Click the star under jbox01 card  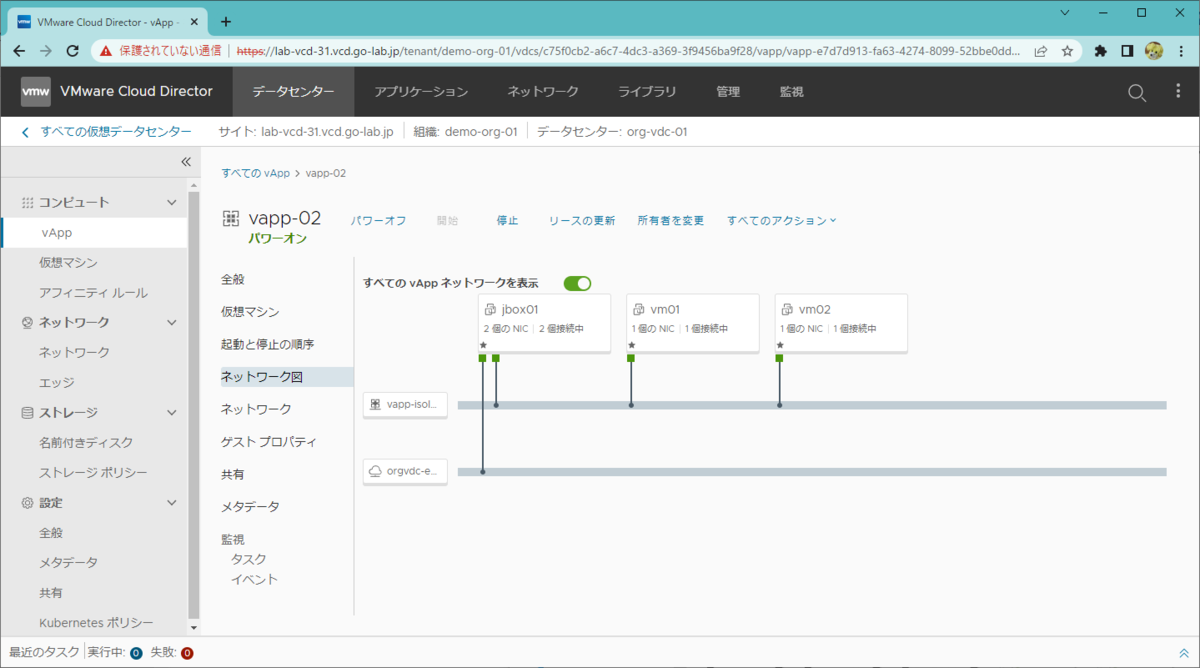(x=483, y=345)
